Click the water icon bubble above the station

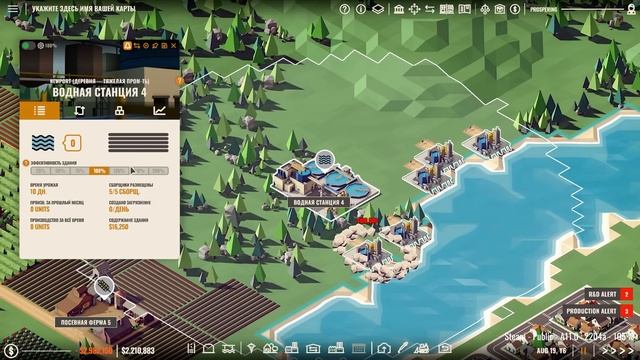click(324, 160)
